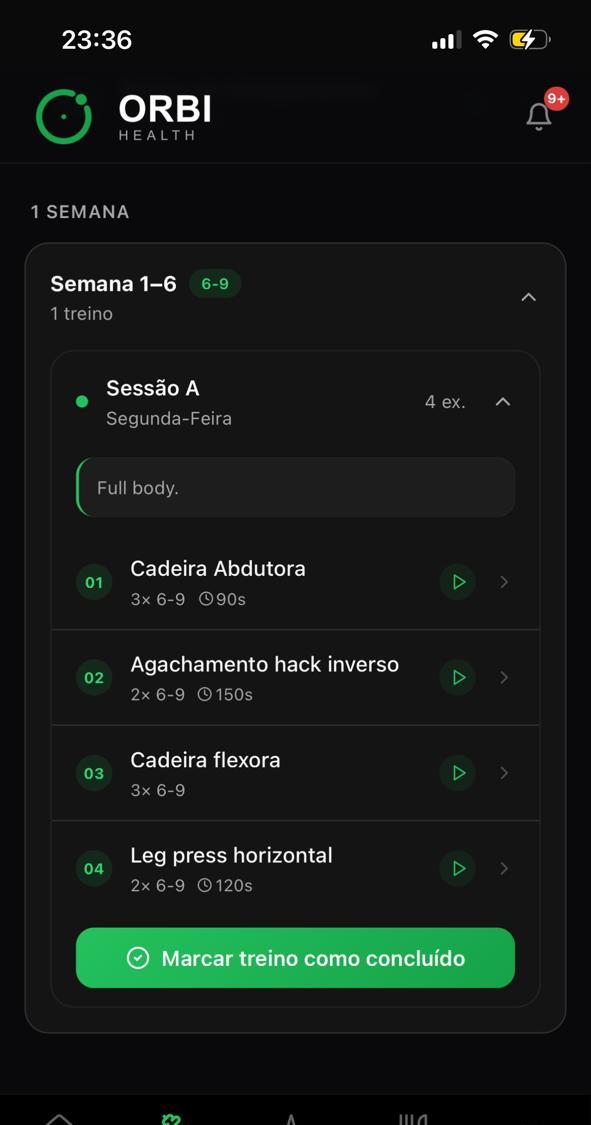Tap the Orbi Health logo
Viewport: 591px width, 1125px height.
(x=123, y=116)
